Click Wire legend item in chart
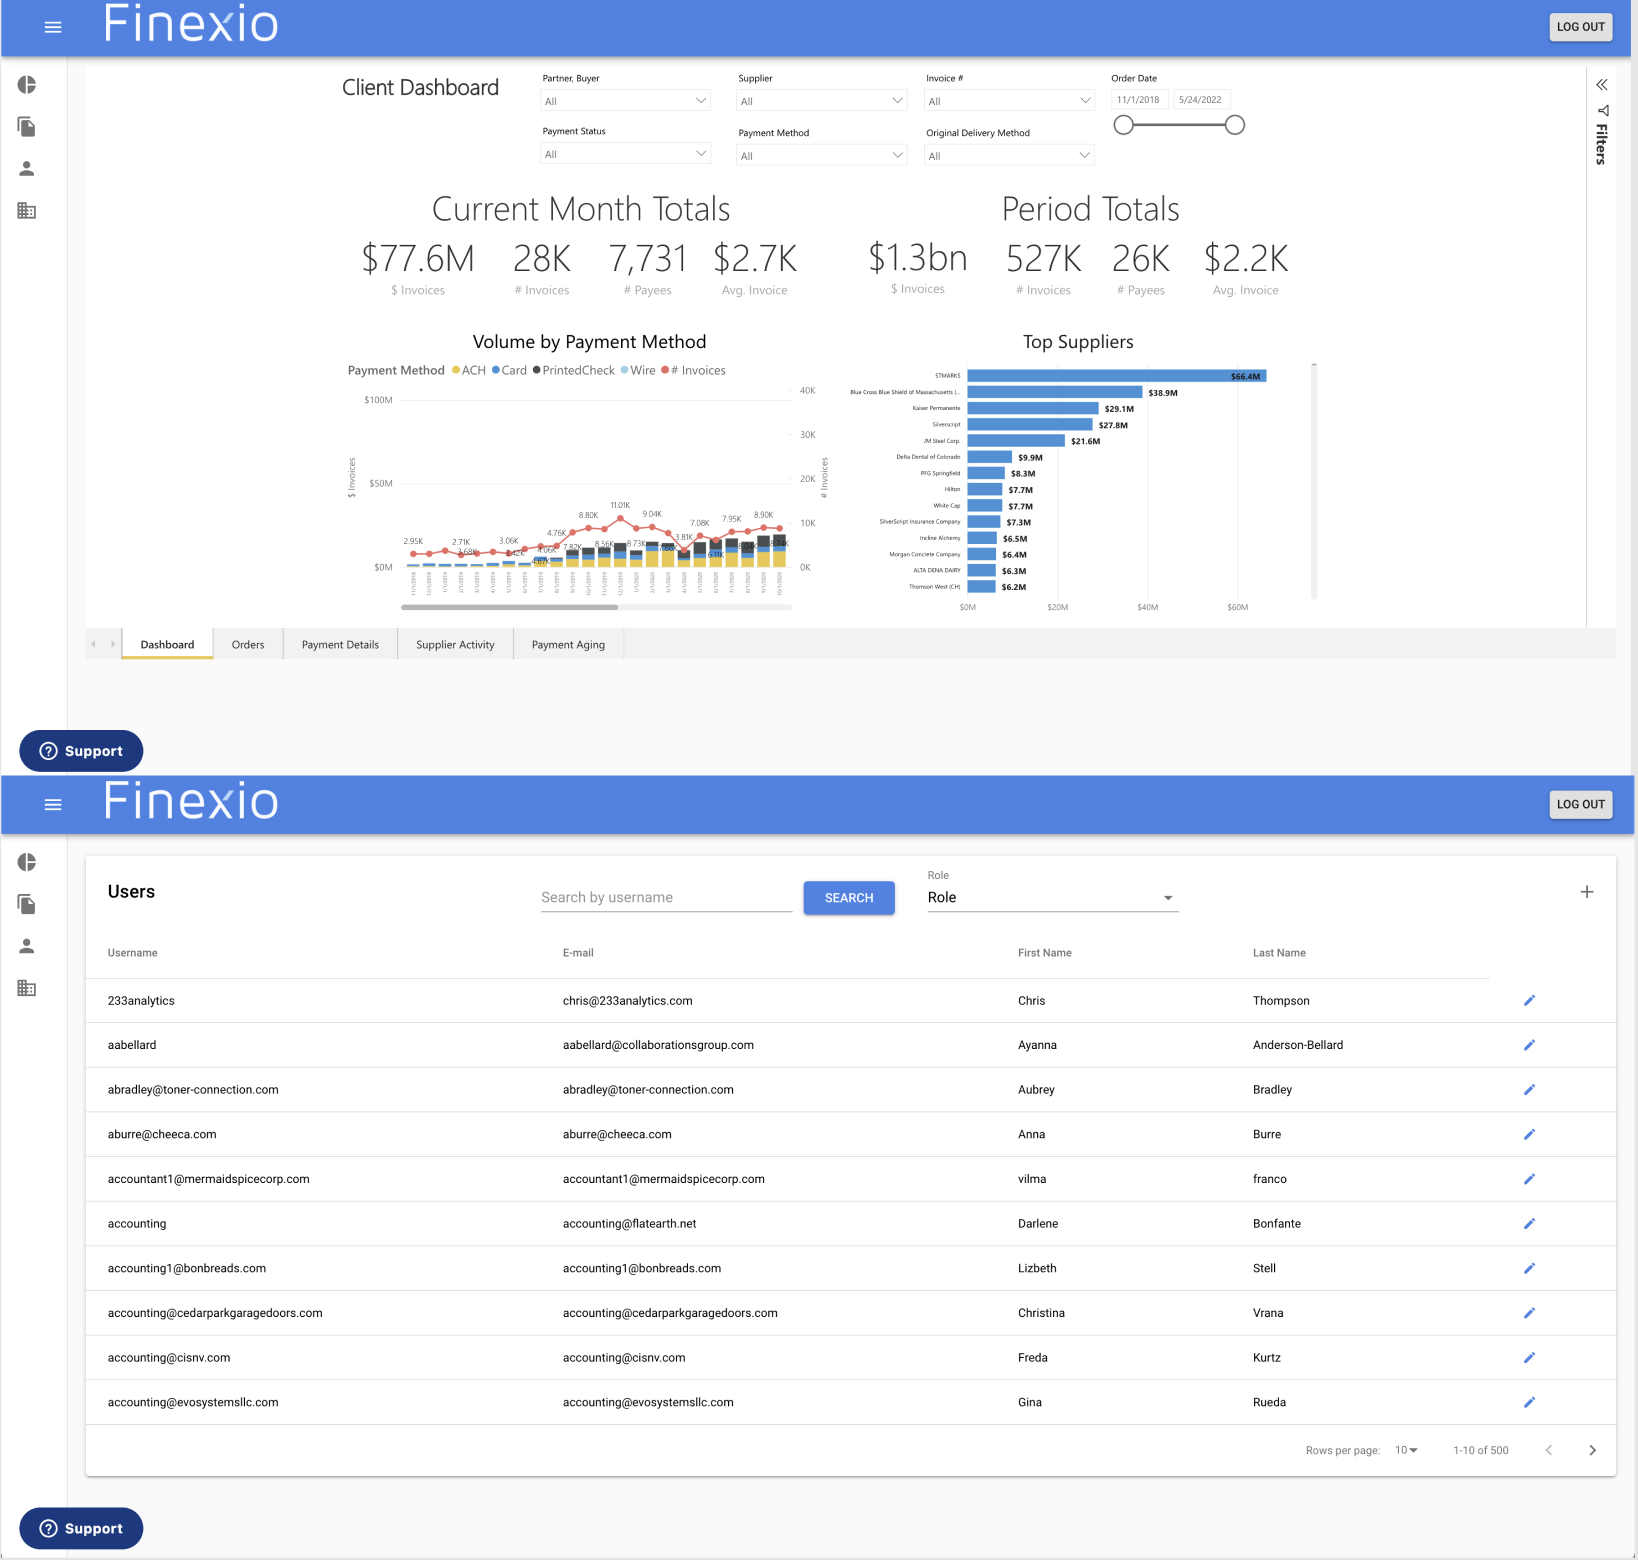The height and width of the screenshot is (1560, 1638). pyautogui.click(x=638, y=370)
